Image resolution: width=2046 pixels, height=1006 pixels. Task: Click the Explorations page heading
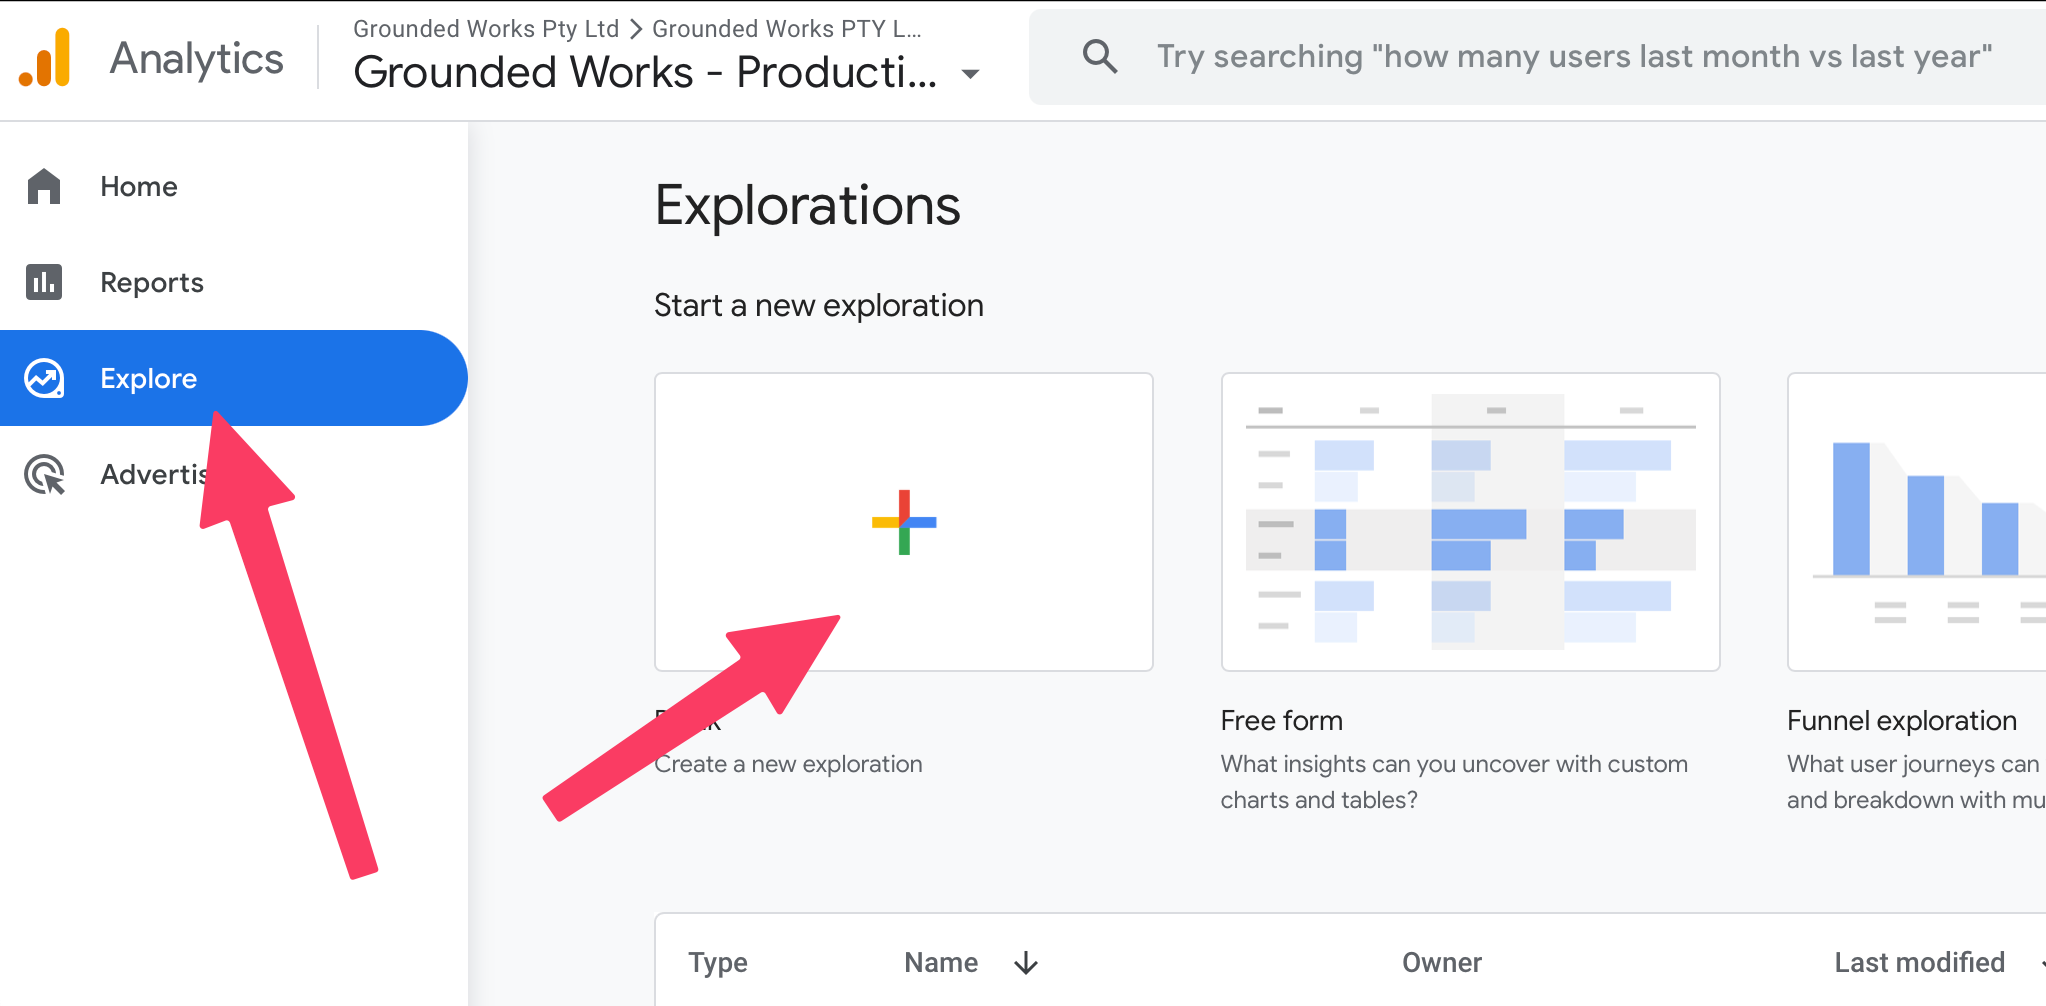(x=808, y=206)
